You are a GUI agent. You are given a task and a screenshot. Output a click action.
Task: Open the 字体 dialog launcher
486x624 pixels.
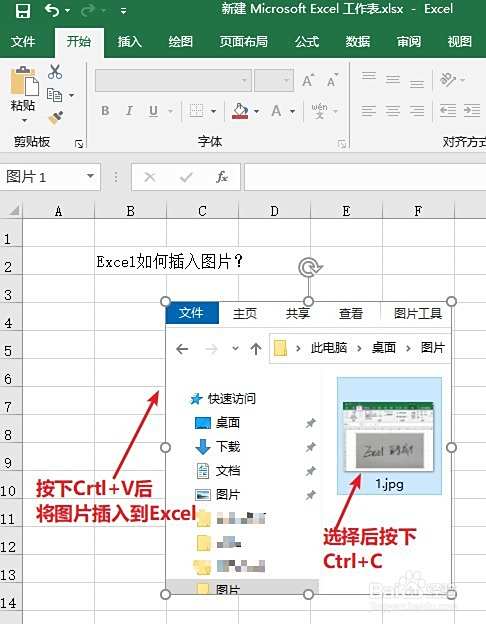(x=342, y=144)
